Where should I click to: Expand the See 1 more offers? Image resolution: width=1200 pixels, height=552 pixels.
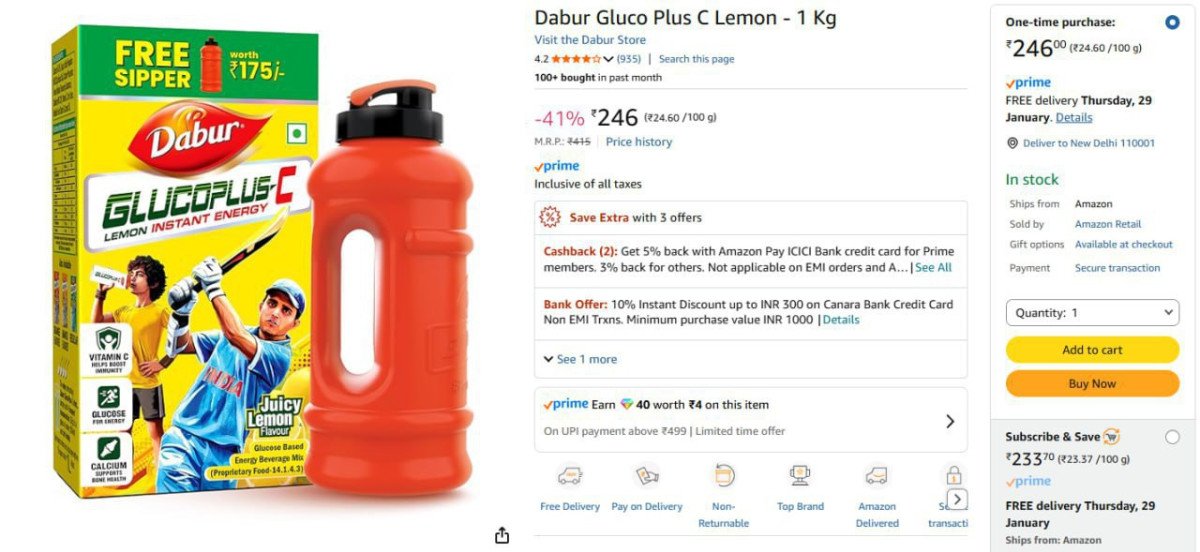click(x=580, y=359)
